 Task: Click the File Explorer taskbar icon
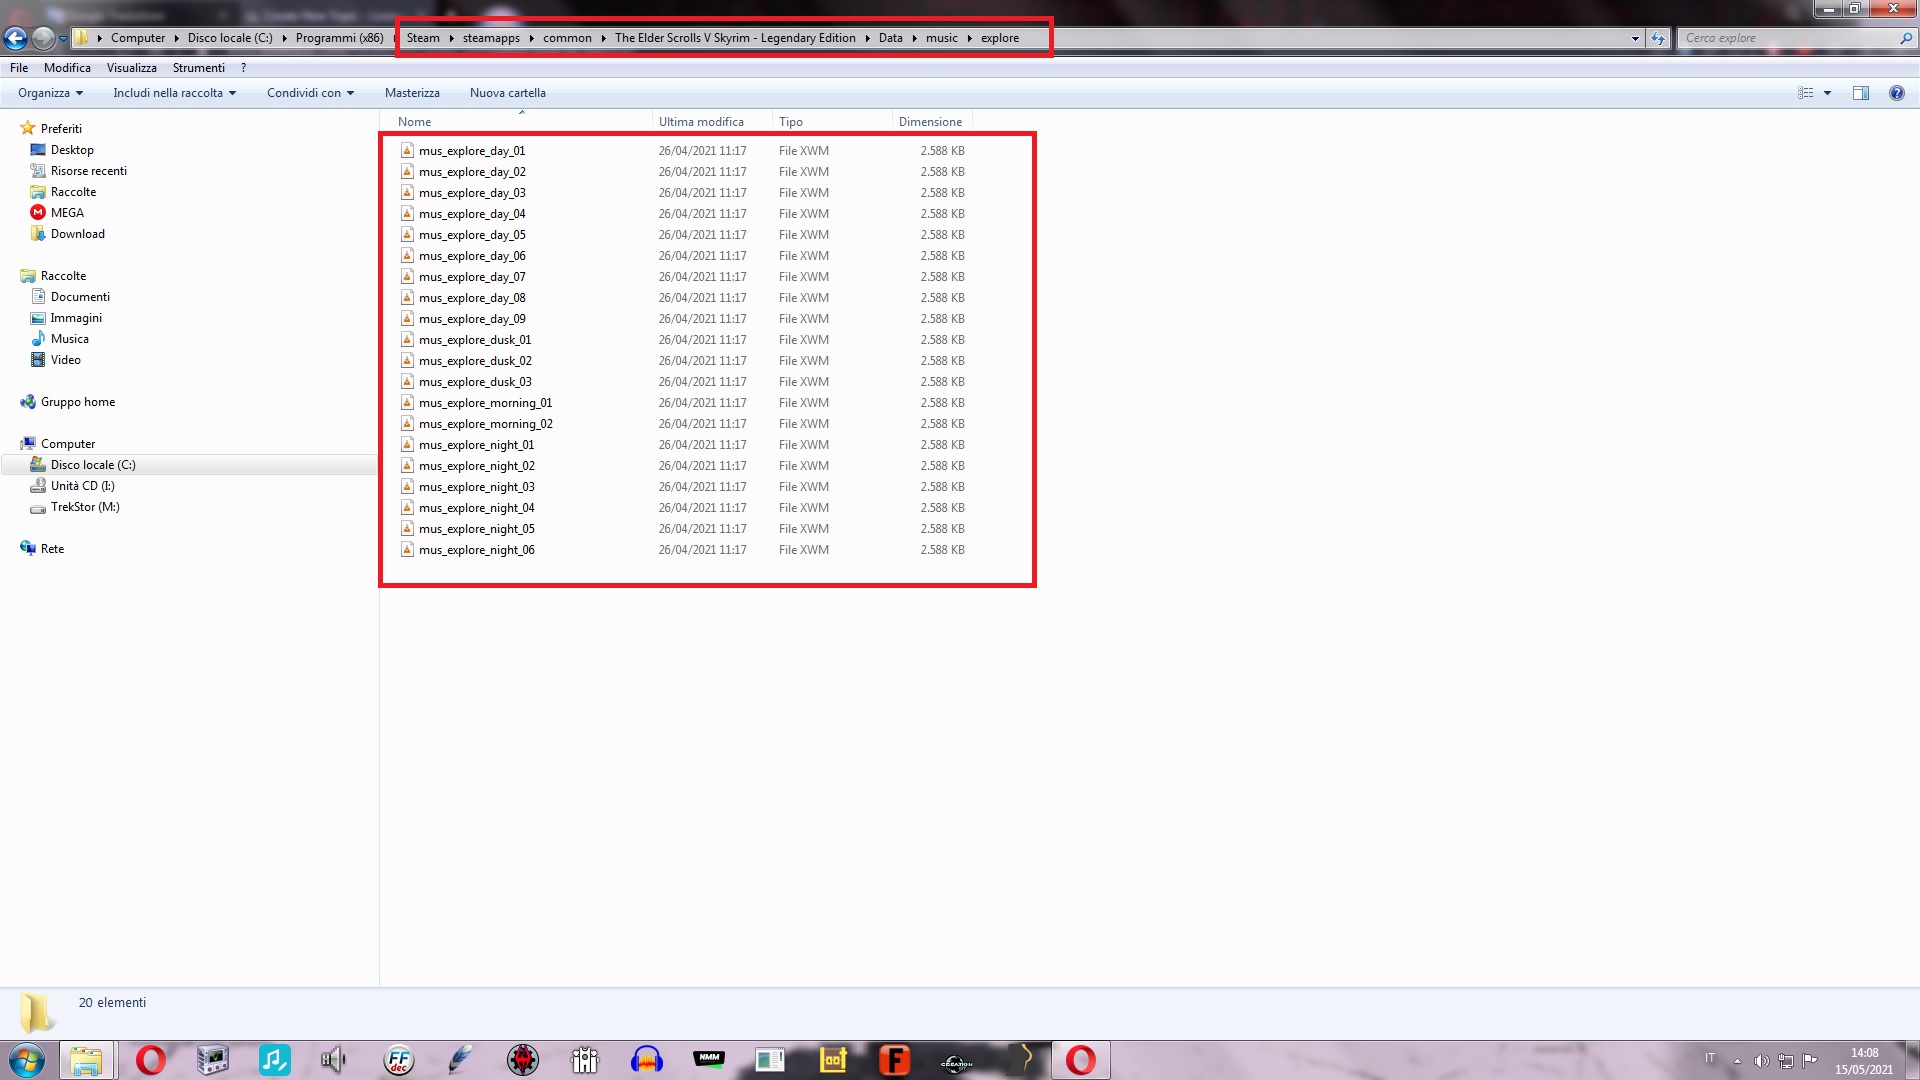(86, 1060)
